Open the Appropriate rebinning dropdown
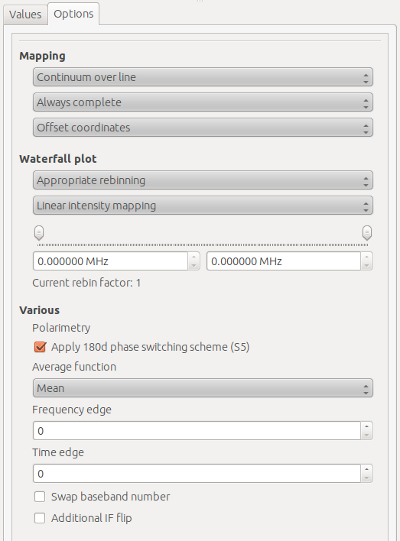The image size is (400, 541). 203,180
